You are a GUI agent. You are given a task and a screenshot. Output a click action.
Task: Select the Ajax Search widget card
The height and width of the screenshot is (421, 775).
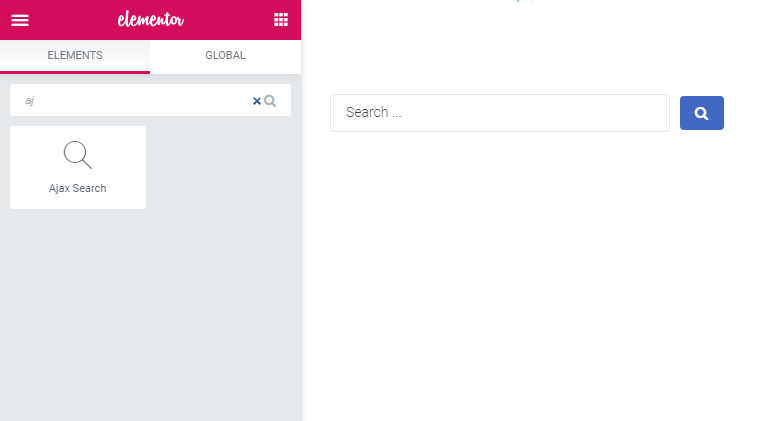click(x=78, y=168)
